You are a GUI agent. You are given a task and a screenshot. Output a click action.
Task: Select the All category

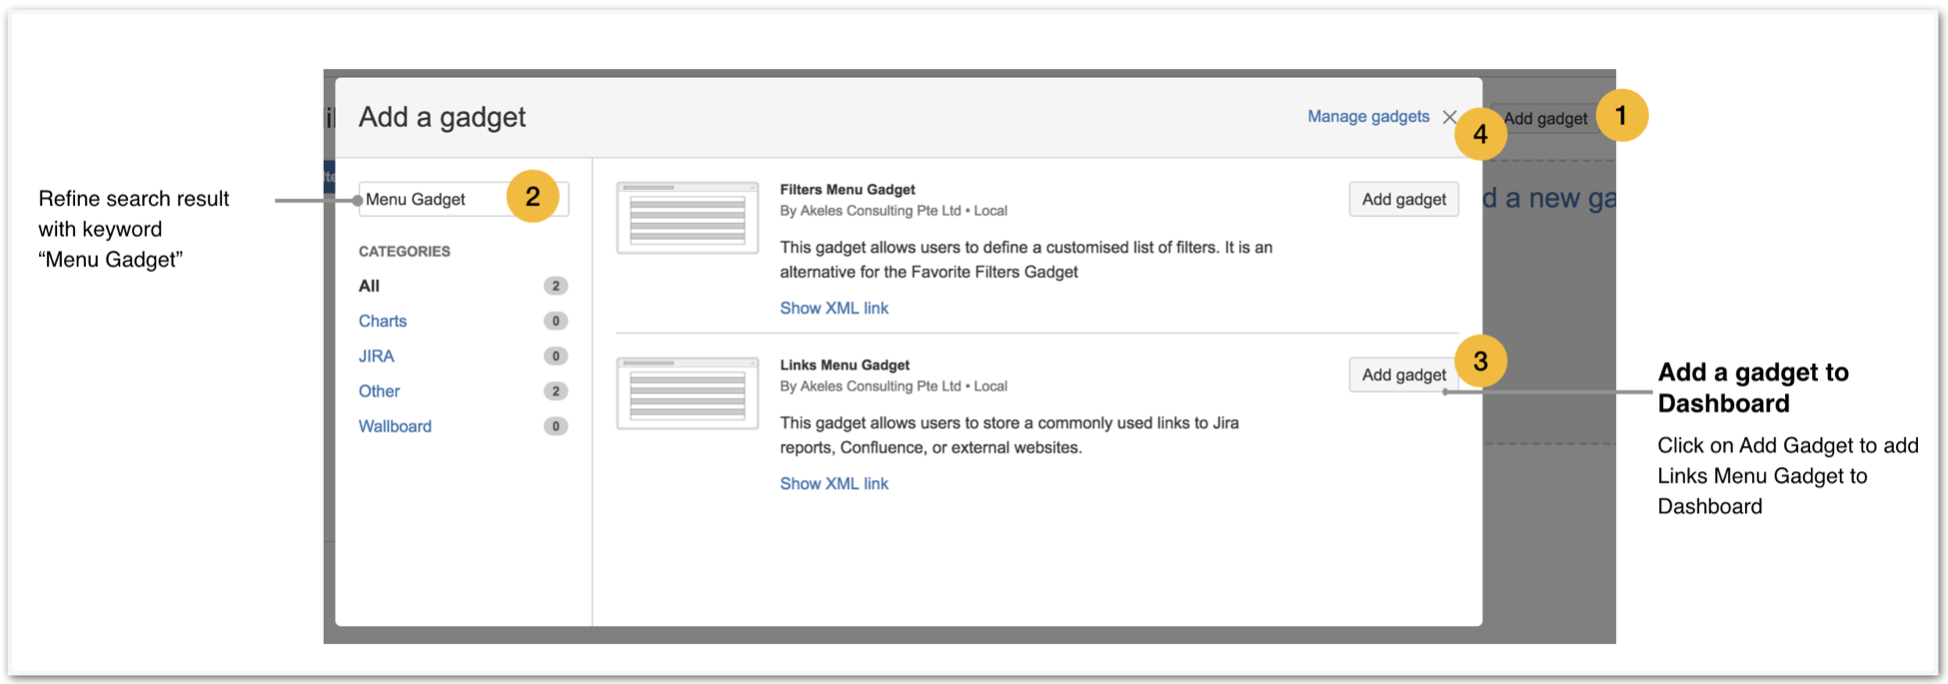(369, 286)
